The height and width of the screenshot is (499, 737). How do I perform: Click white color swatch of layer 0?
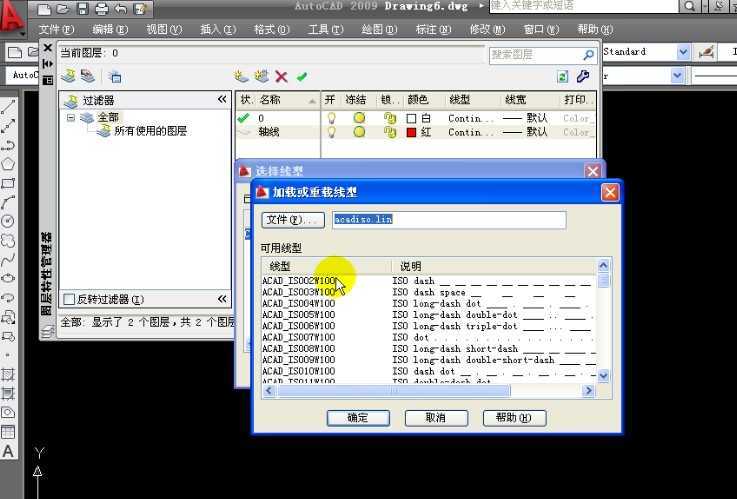click(411, 118)
